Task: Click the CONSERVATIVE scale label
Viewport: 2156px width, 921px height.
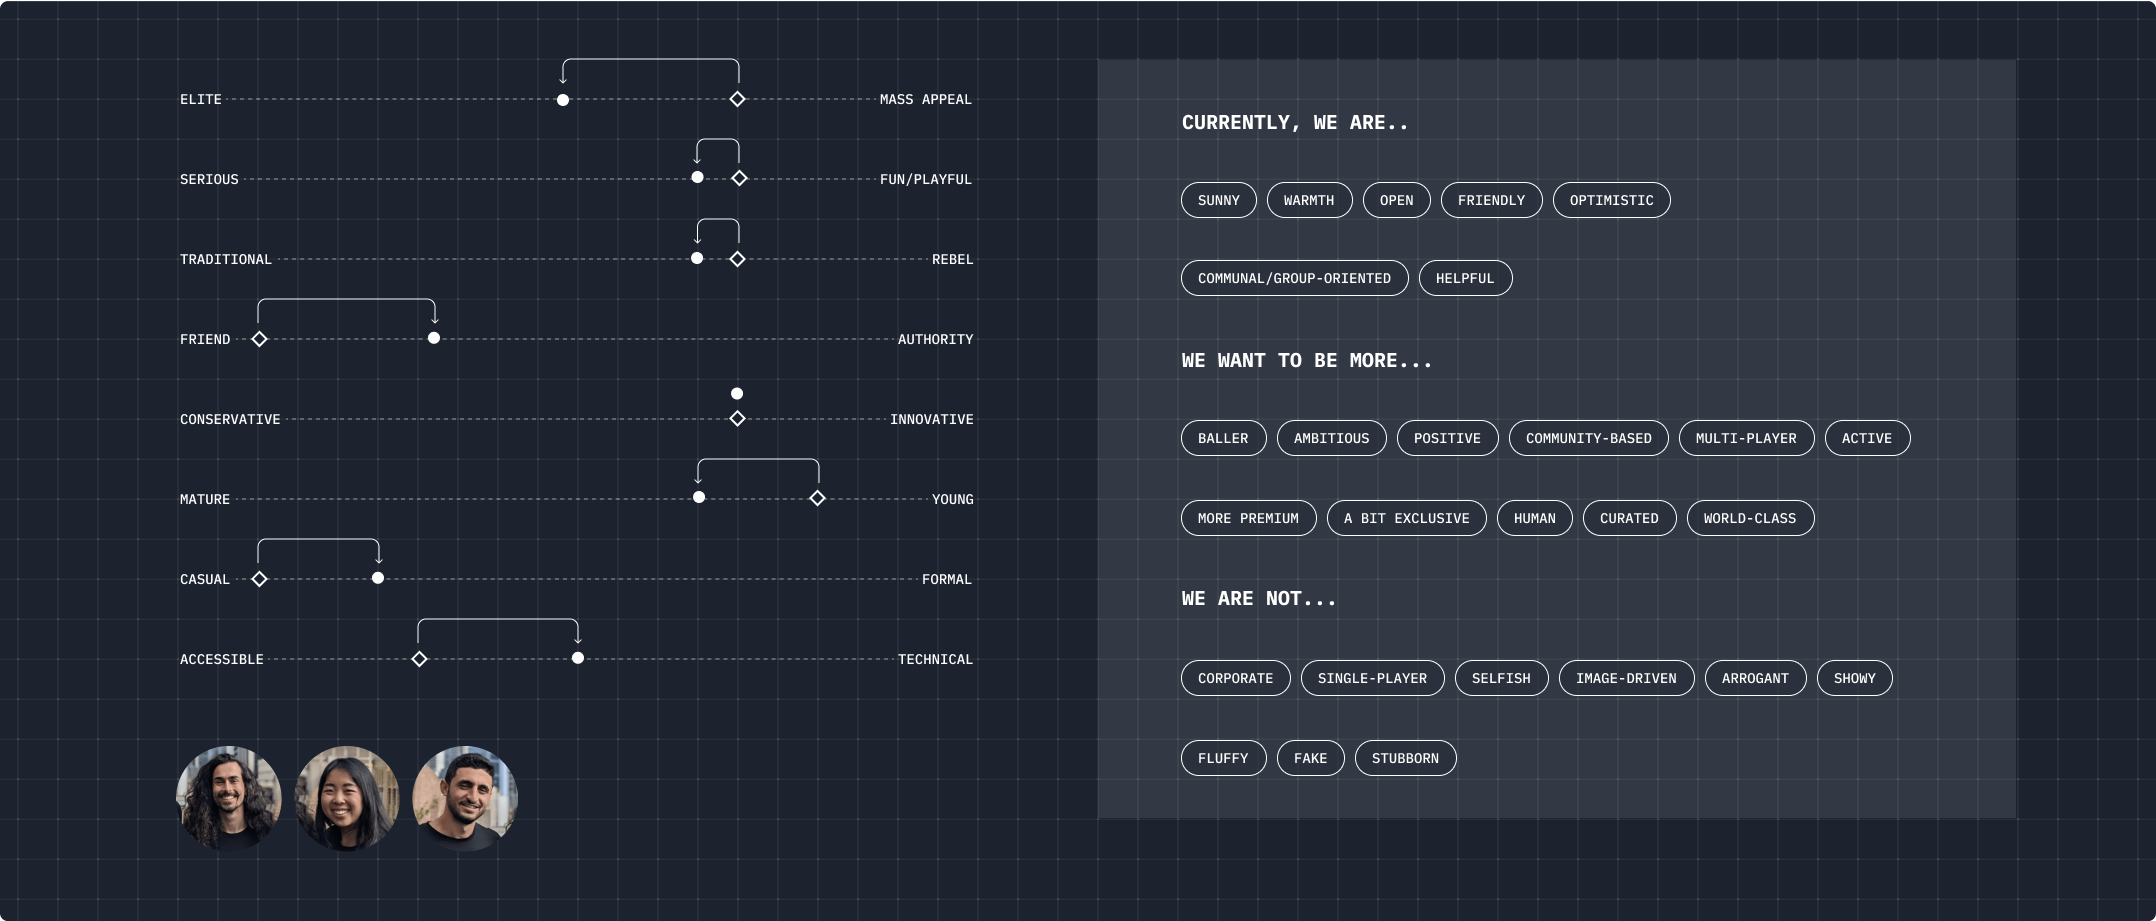Action: [230, 419]
